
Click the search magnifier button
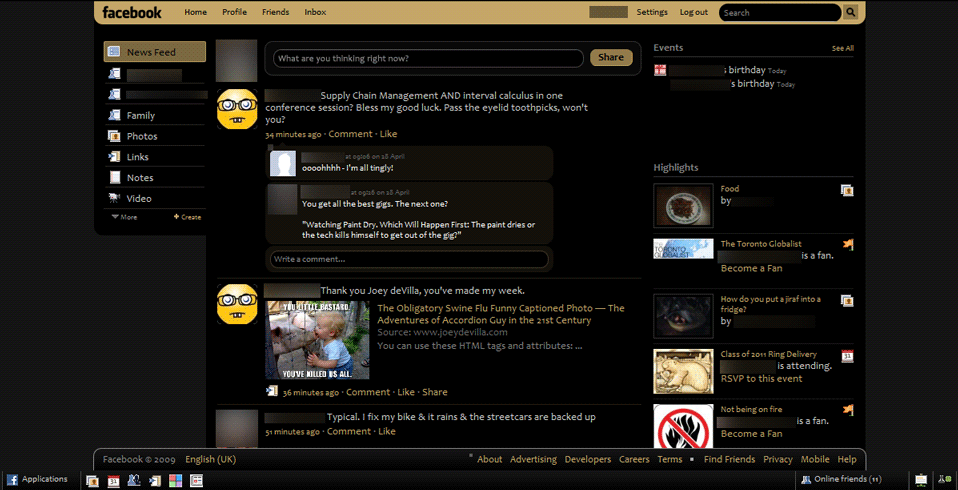pos(850,12)
